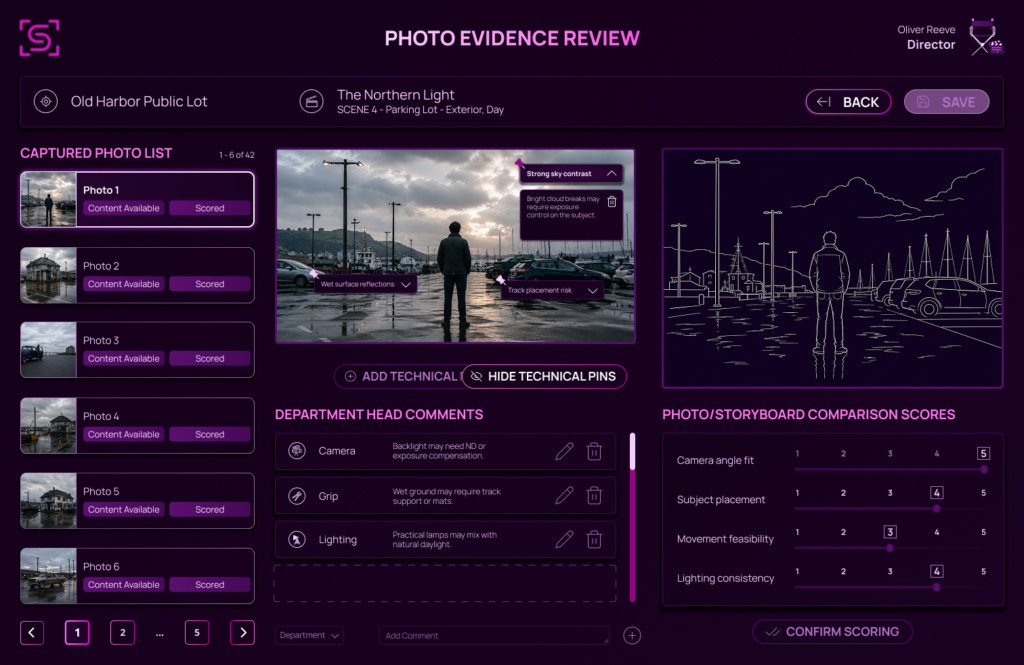Click the BACK button
Screen dimensions: 1024x665
[848, 102]
